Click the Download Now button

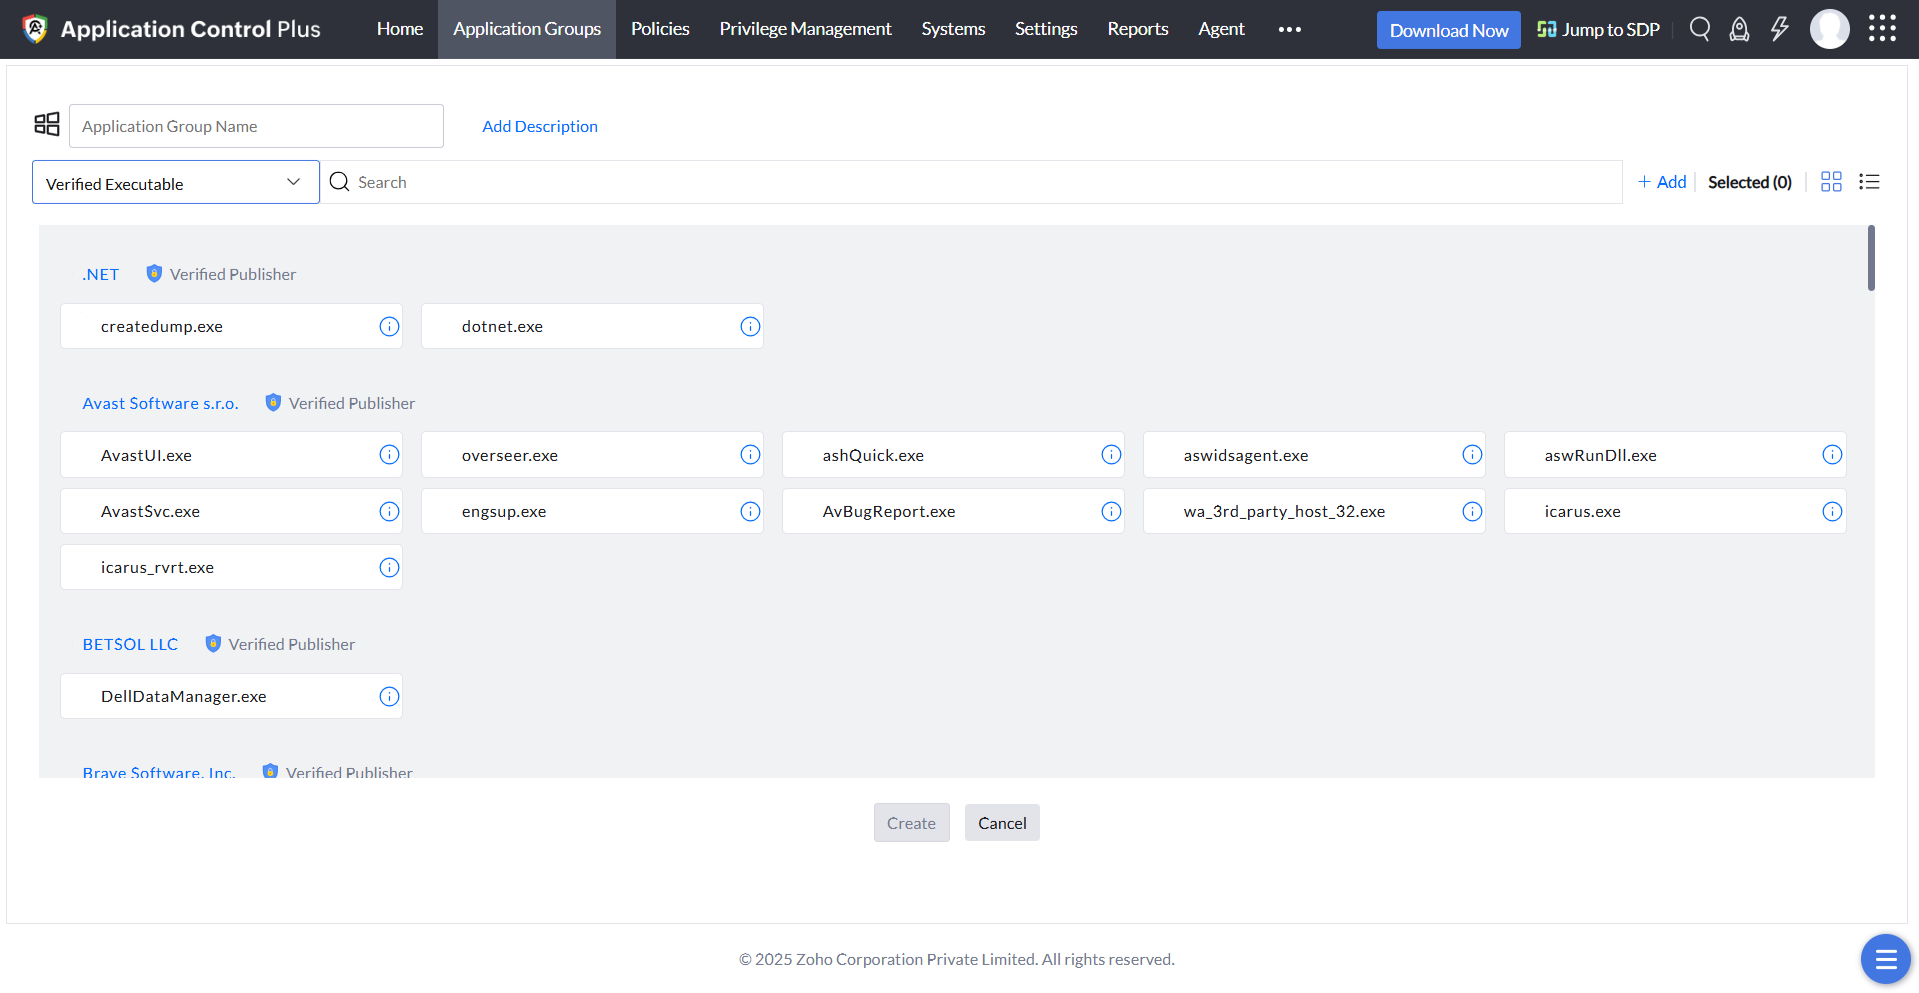click(x=1449, y=30)
